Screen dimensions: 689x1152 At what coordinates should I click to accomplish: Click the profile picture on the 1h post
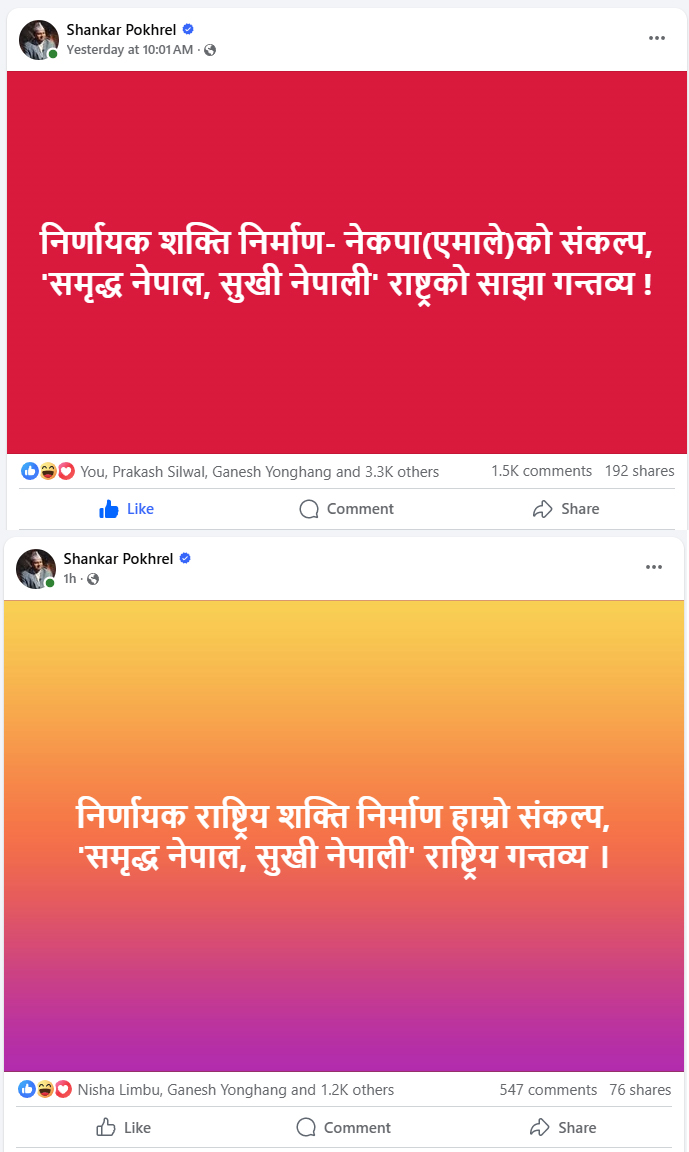pos(36,569)
